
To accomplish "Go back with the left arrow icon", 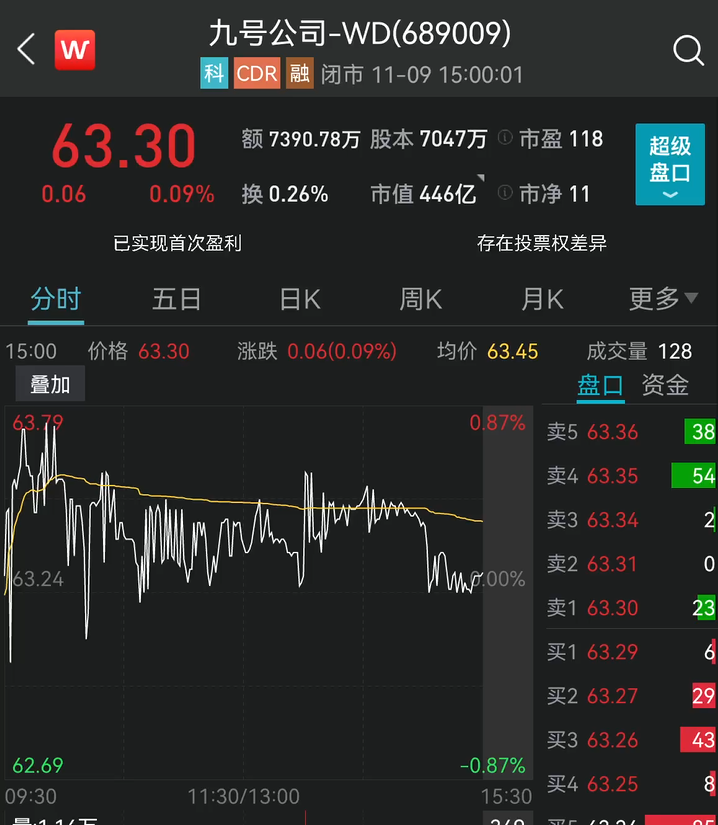I will pos(26,49).
